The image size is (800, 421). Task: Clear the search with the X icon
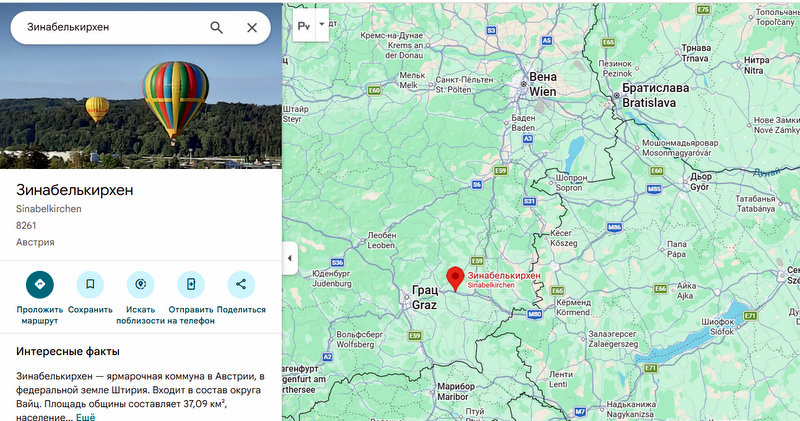[252, 28]
